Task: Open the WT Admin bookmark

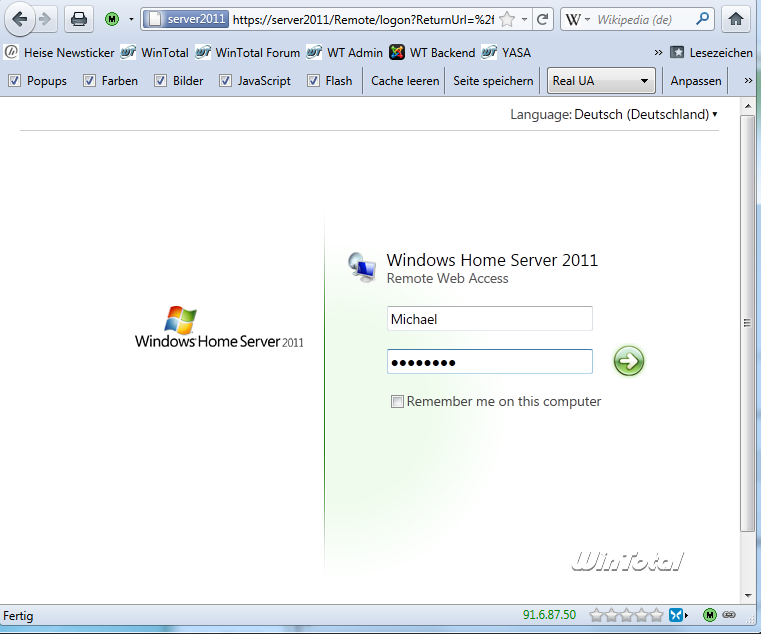Action: pos(345,52)
